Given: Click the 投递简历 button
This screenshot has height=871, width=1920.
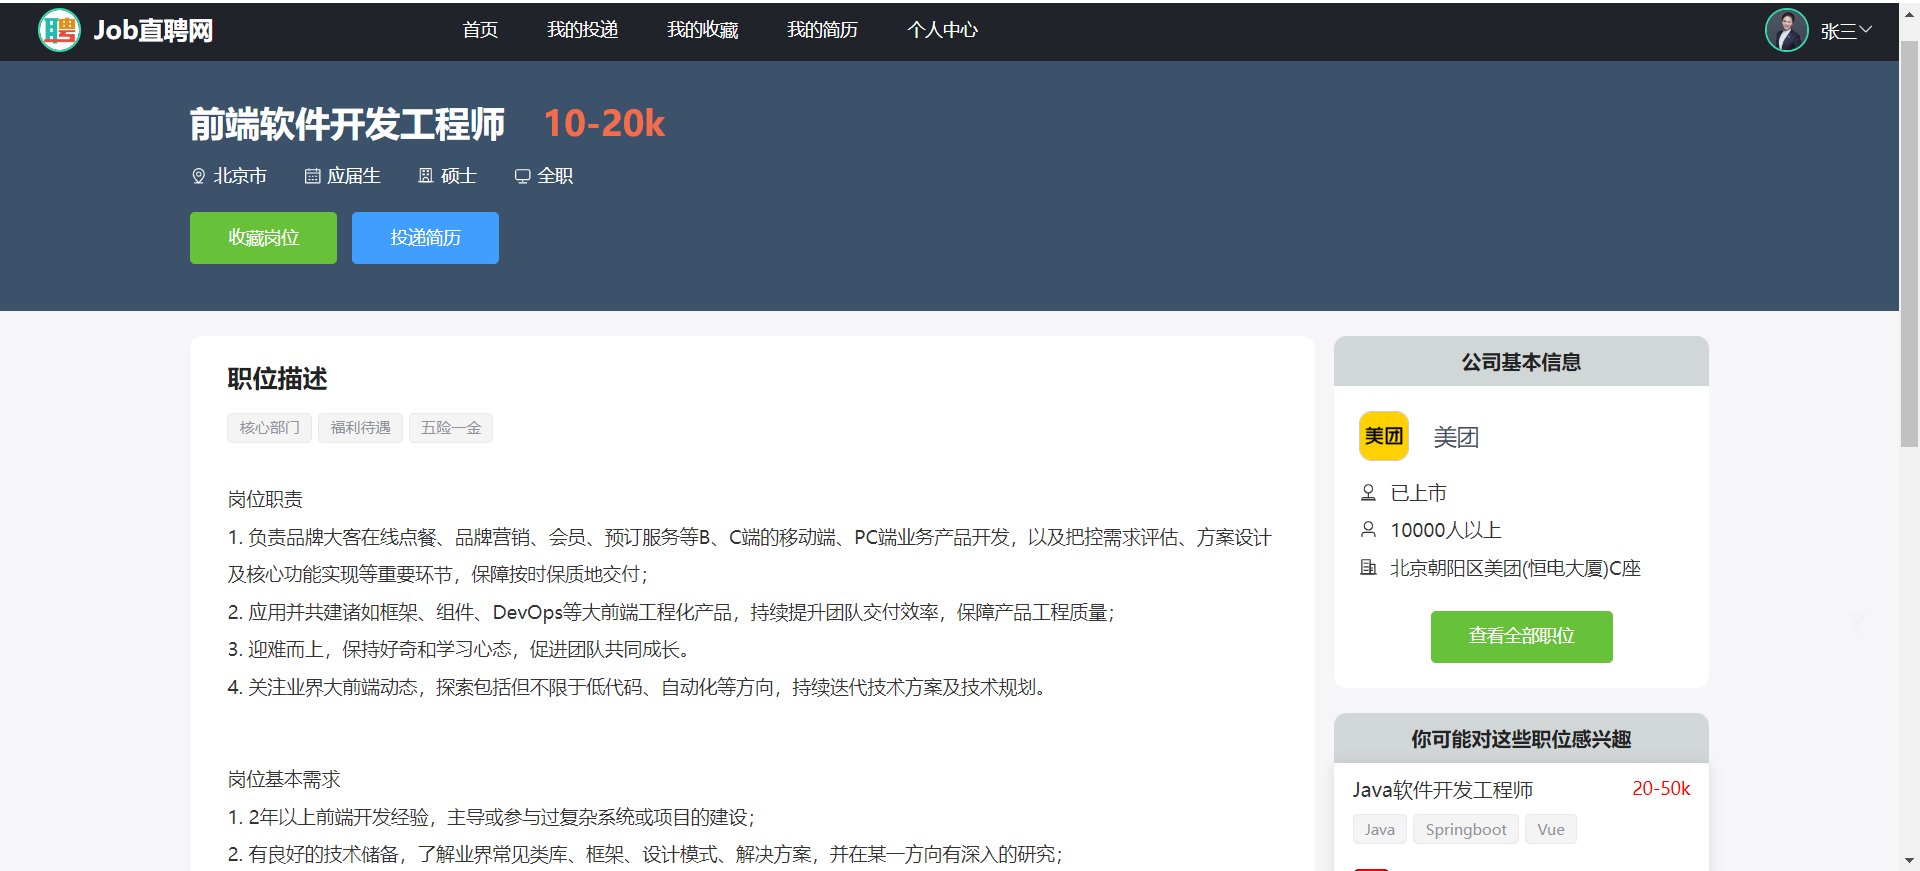Looking at the screenshot, I should tap(425, 238).
